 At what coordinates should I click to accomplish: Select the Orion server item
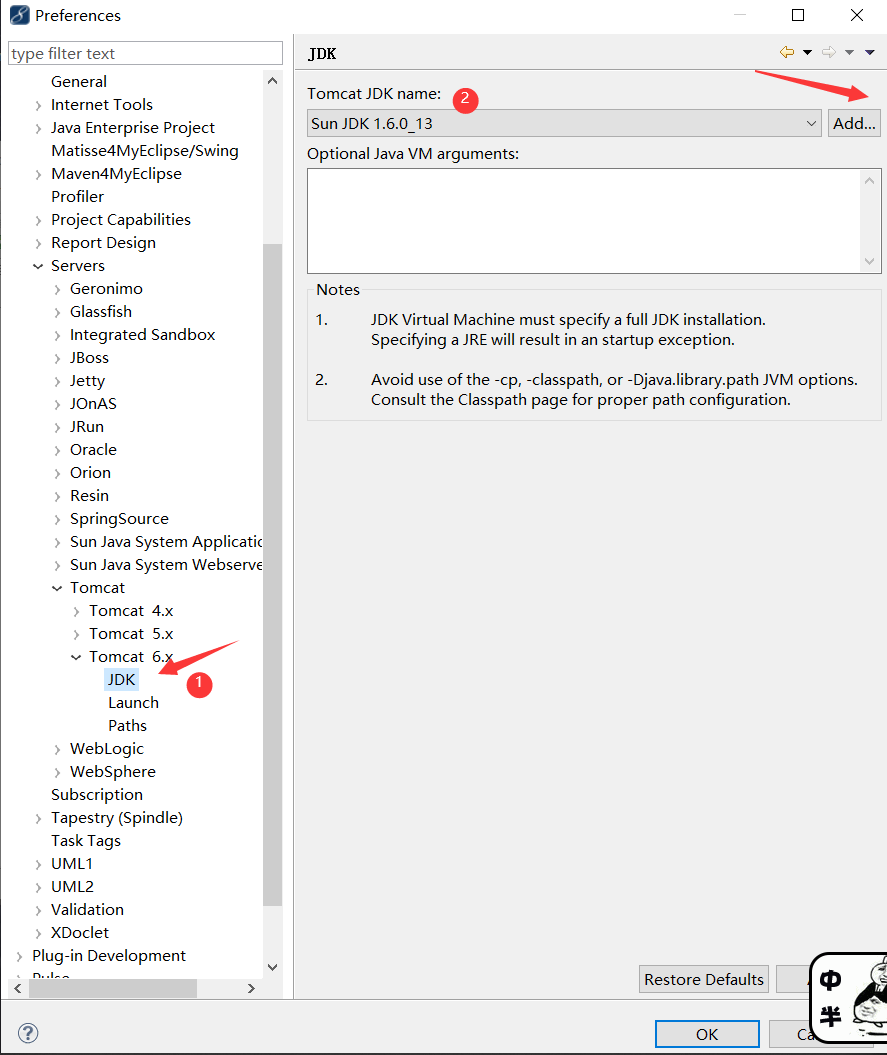pyautogui.click(x=90, y=472)
